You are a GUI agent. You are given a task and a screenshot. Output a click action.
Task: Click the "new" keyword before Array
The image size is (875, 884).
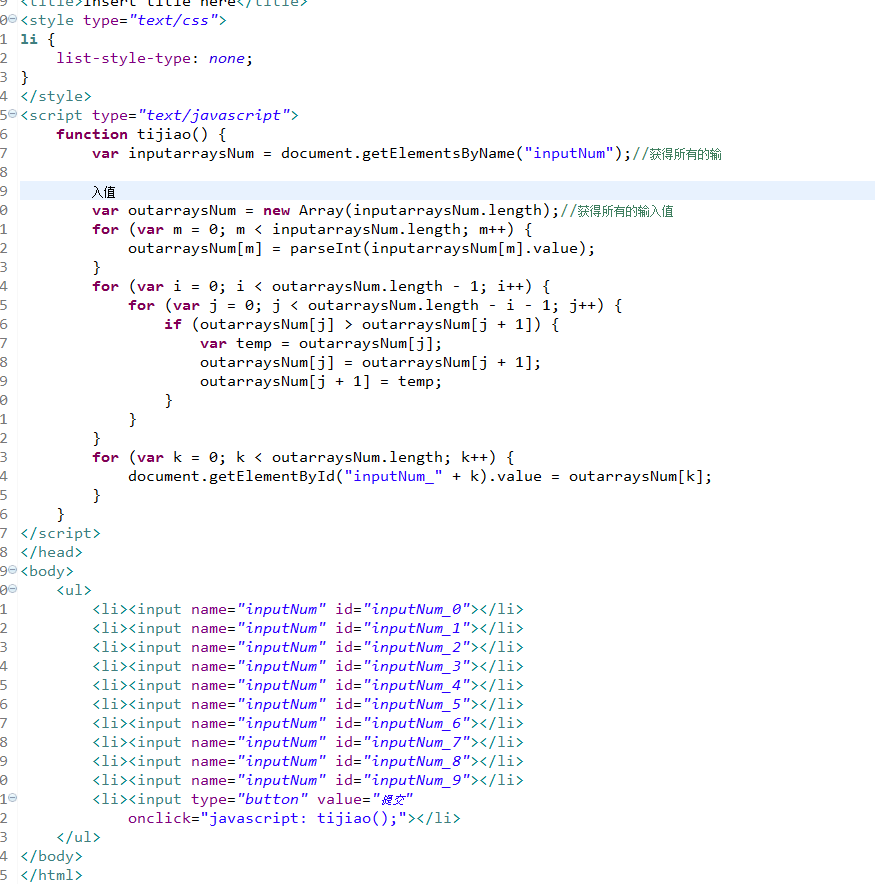(276, 211)
